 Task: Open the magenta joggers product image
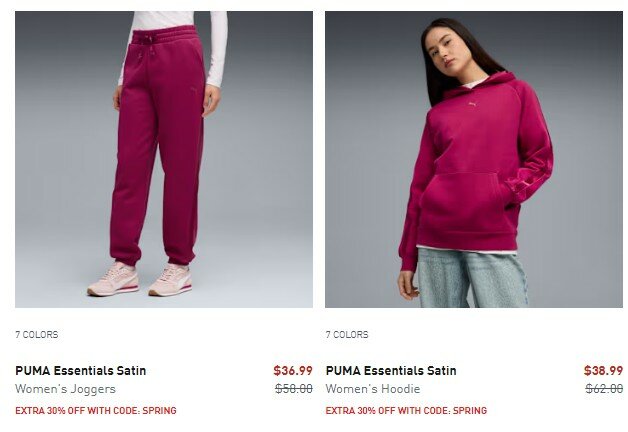[164, 159]
